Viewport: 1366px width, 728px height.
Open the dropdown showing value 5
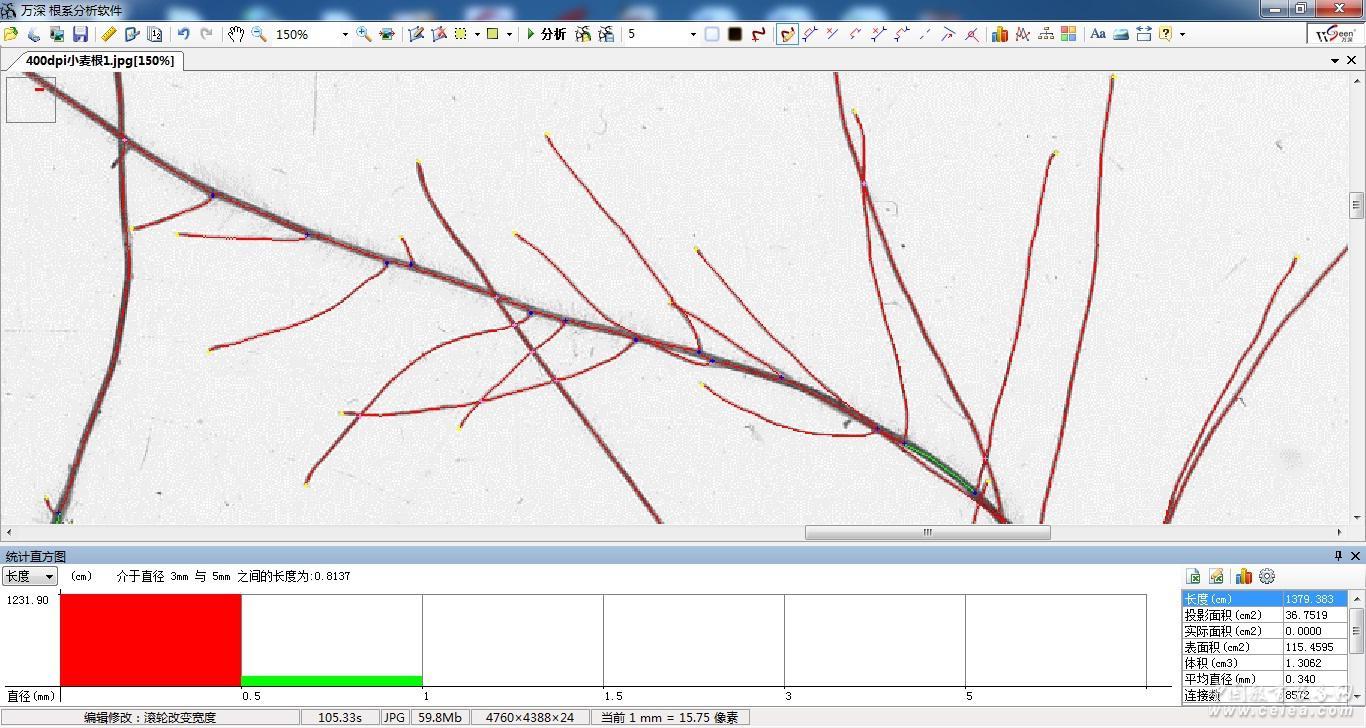[693, 34]
